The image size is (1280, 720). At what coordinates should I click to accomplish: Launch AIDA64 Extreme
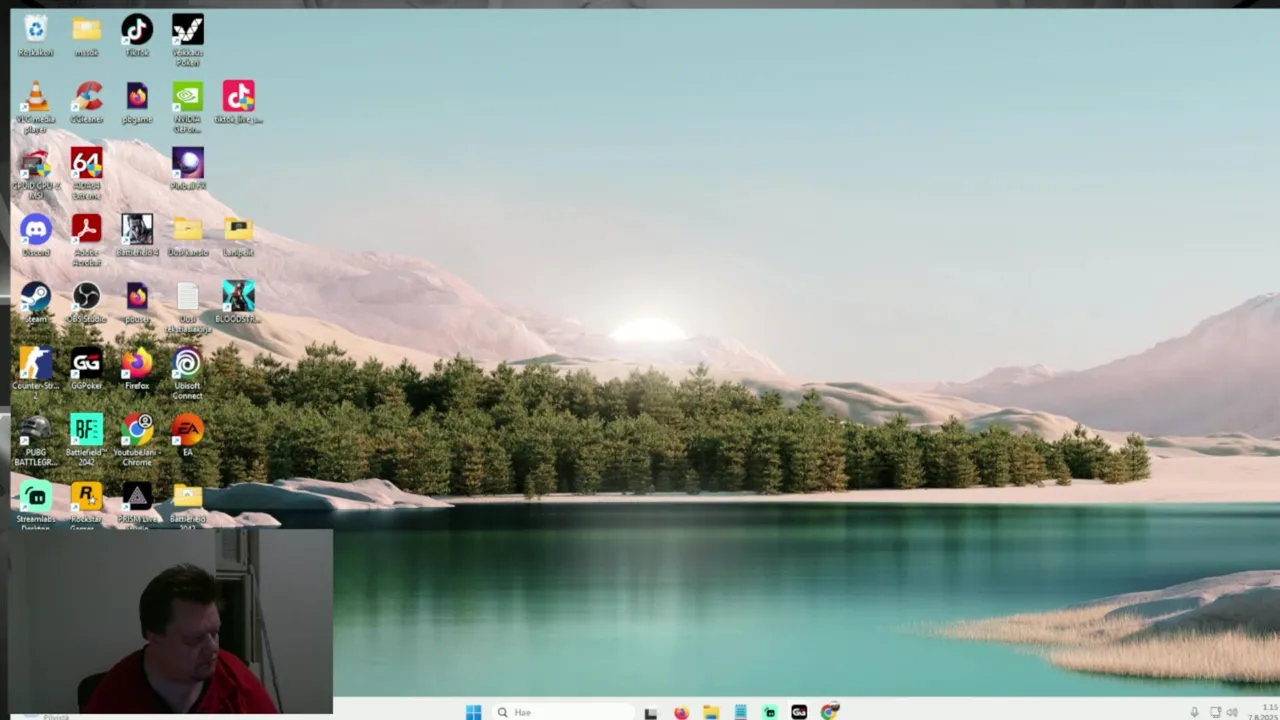tap(87, 173)
